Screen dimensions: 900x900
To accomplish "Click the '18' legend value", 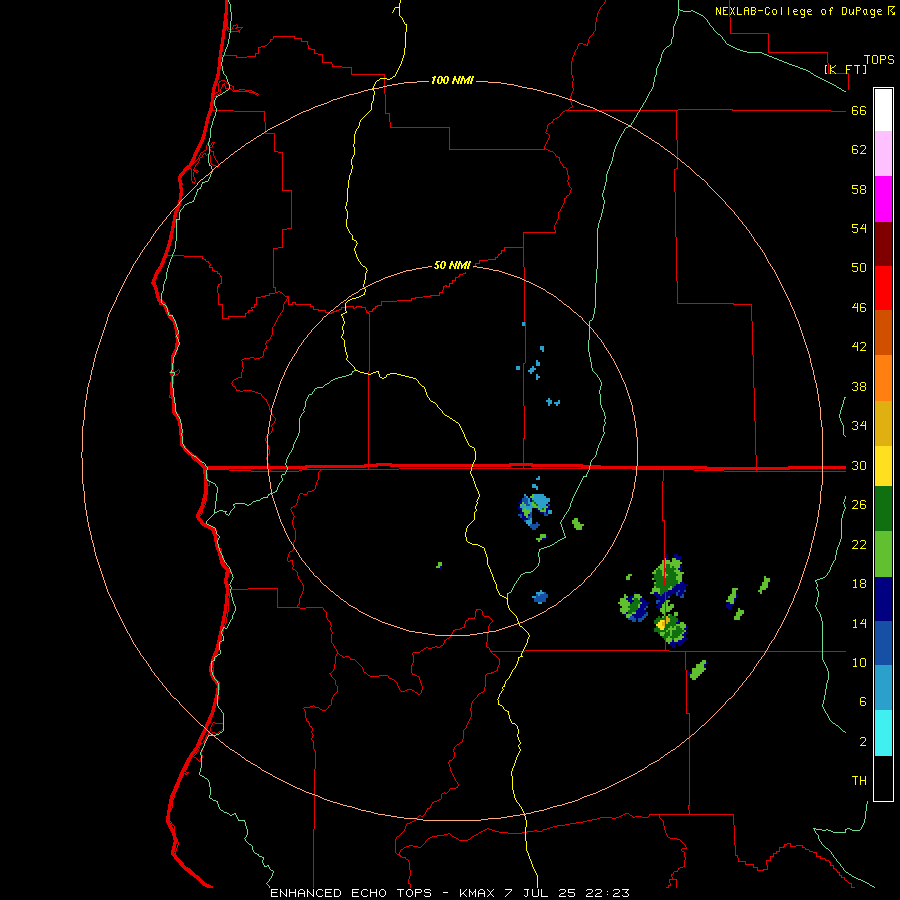I will (x=859, y=584).
